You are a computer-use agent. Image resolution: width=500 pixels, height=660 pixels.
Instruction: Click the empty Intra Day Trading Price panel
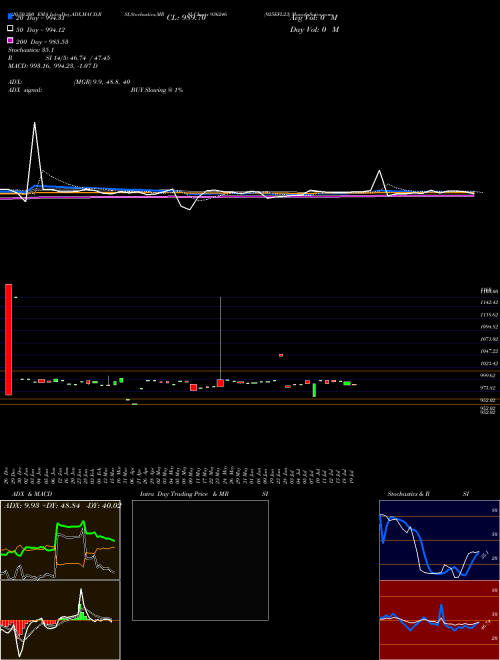pyautogui.click(x=200, y=560)
